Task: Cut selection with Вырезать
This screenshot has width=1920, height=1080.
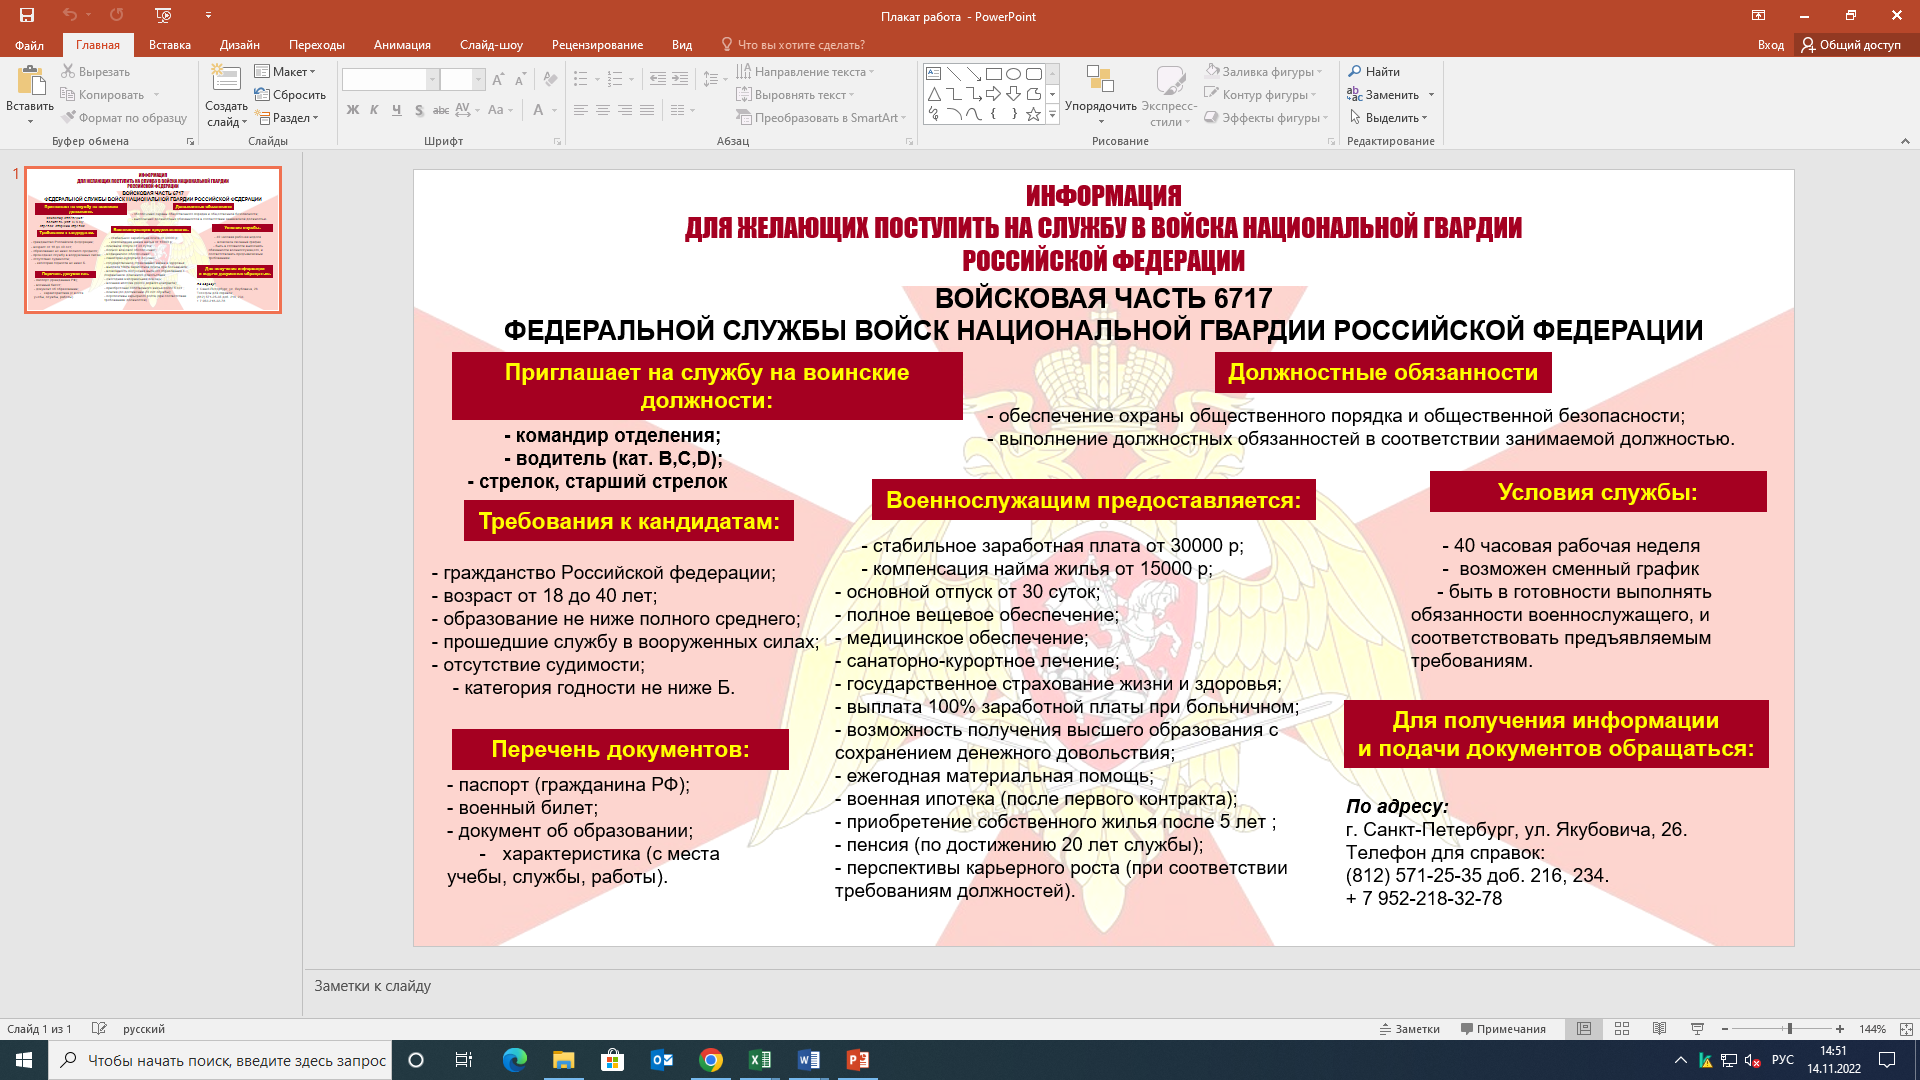Action: point(96,72)
